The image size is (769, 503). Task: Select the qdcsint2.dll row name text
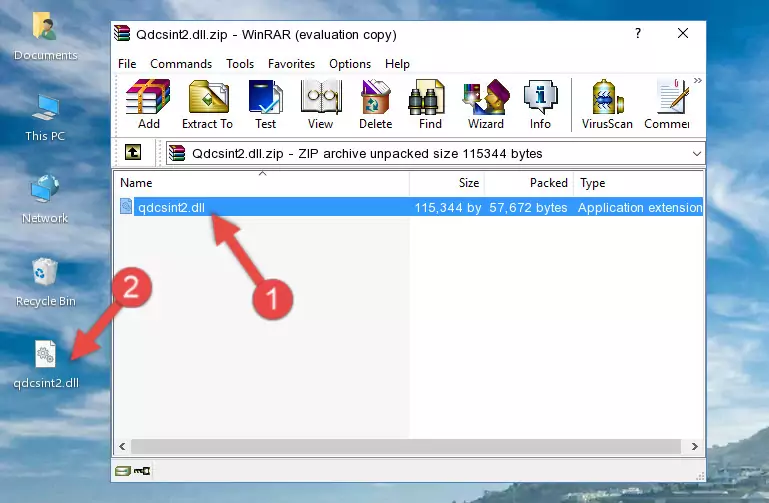pos(171,207)
